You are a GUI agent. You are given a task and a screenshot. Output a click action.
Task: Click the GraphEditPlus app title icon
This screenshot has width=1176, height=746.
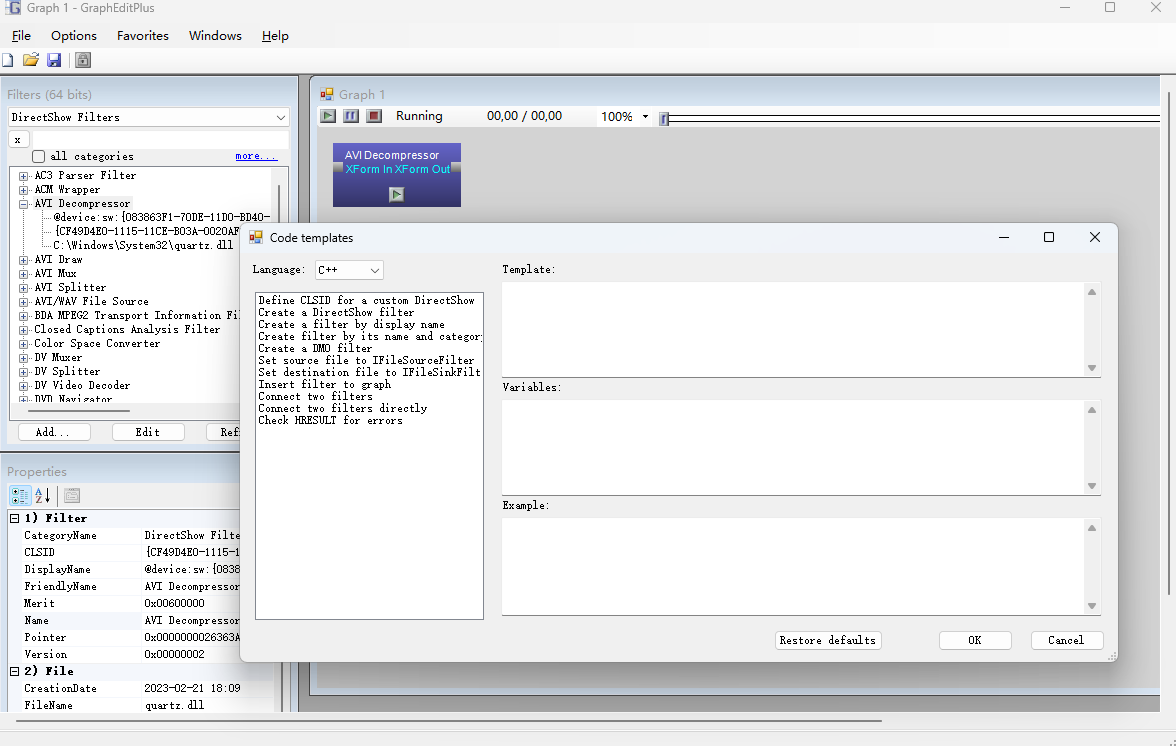pyautogui.click(x=13, y=7)
